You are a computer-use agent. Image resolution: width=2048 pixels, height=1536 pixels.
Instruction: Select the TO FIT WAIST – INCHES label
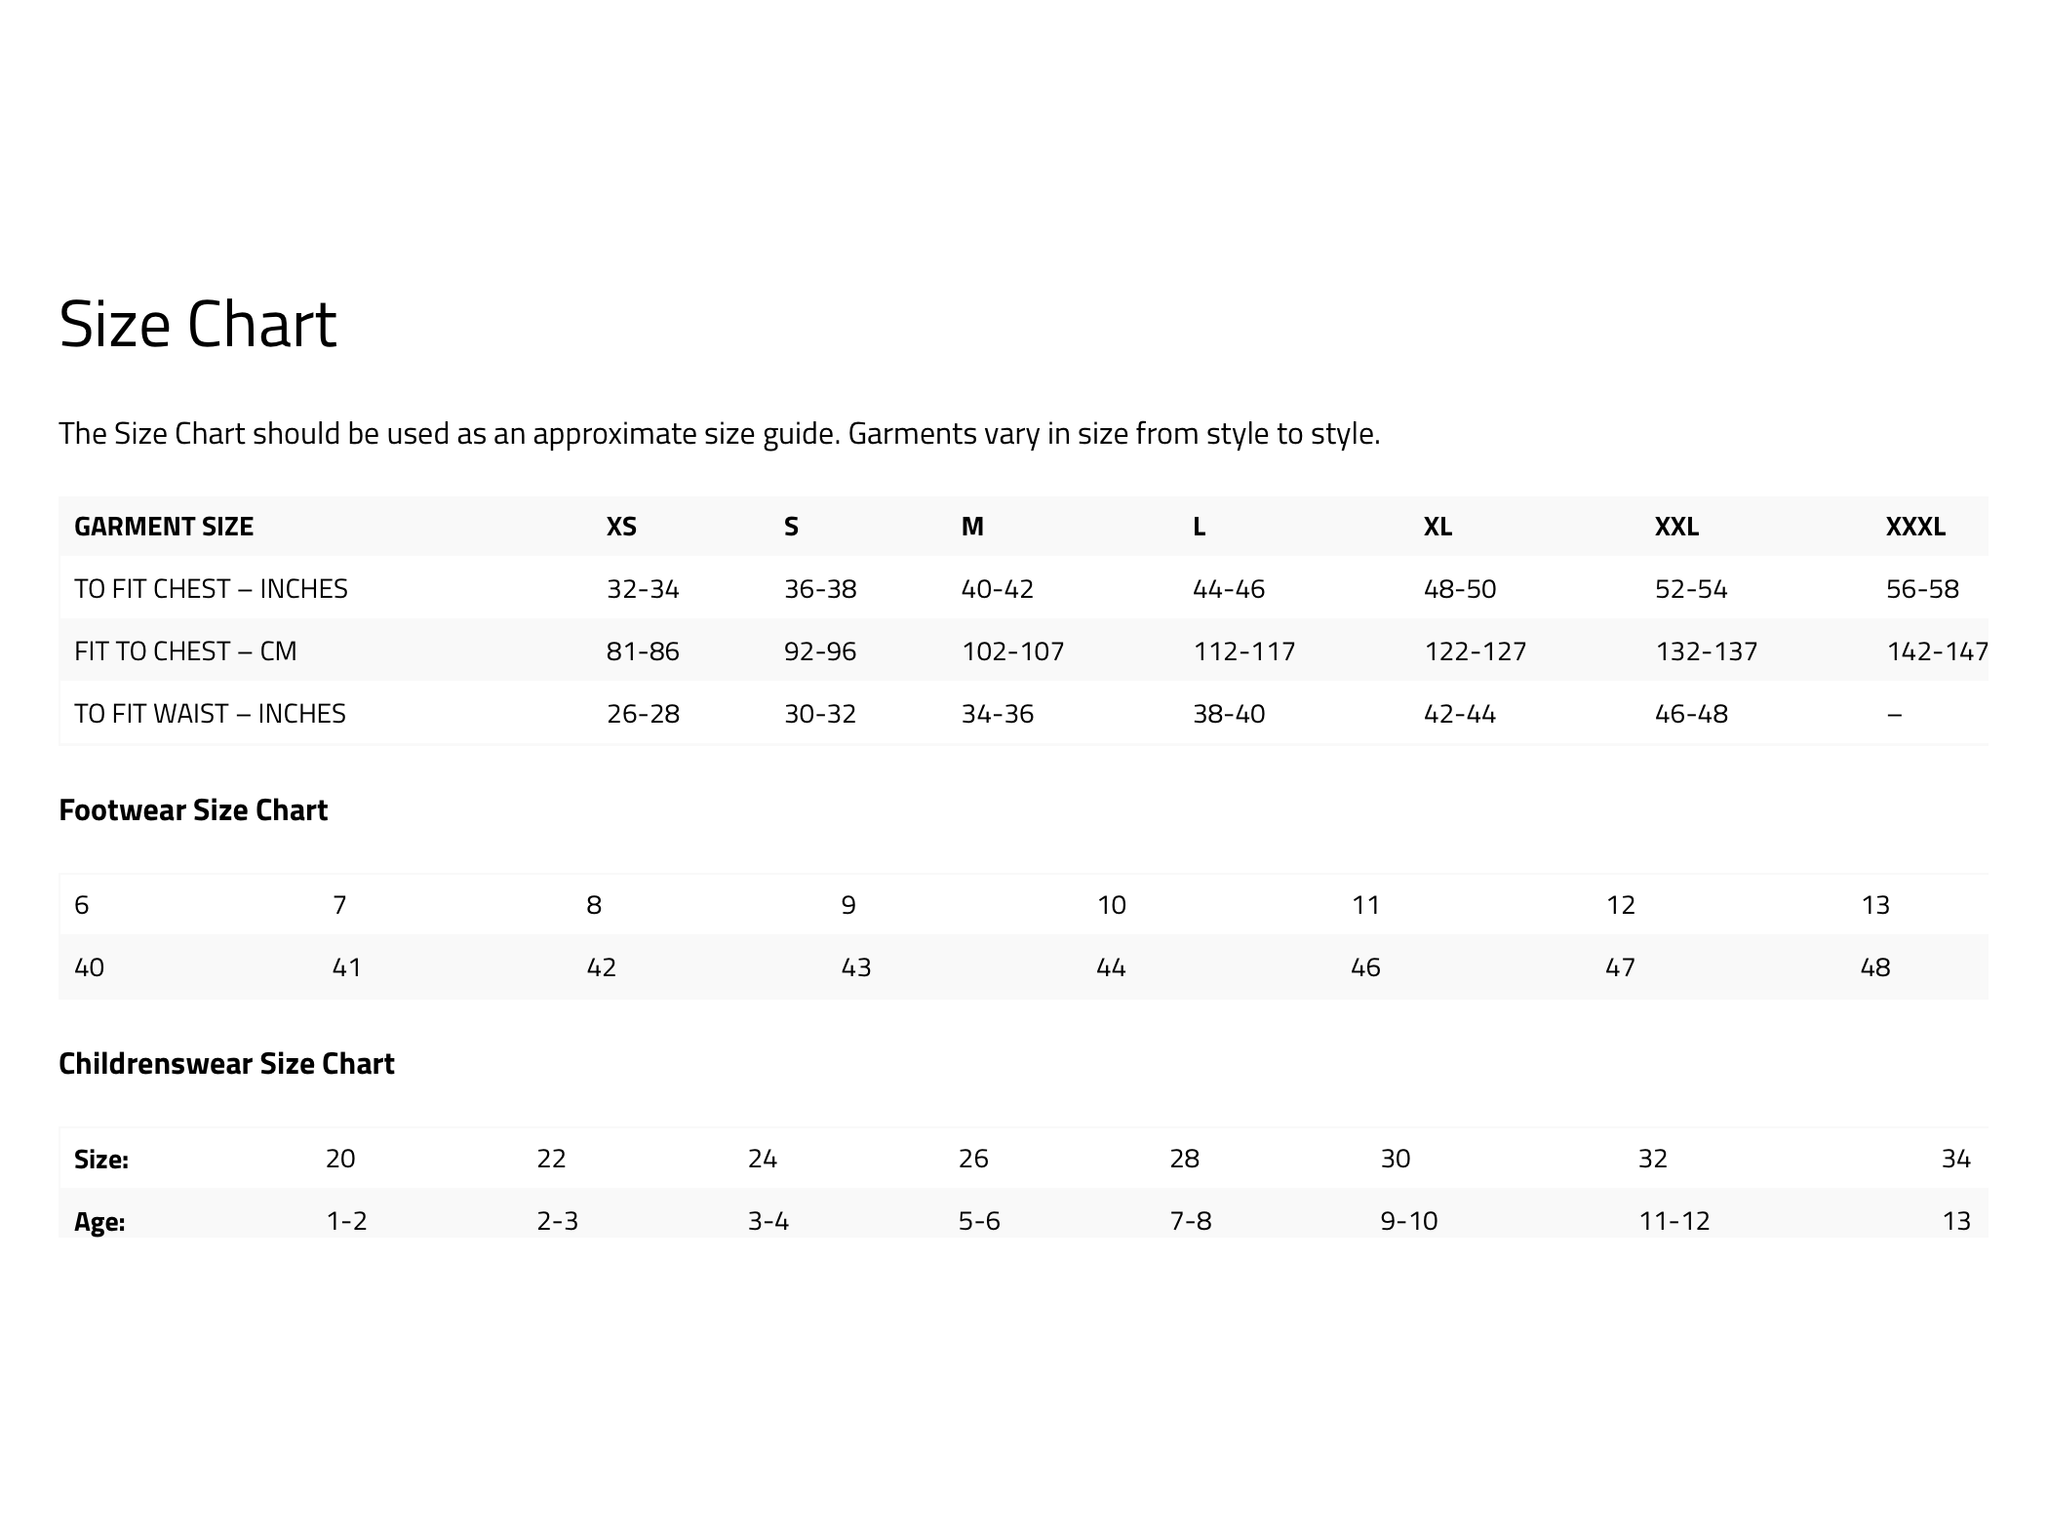coord(210,713)
